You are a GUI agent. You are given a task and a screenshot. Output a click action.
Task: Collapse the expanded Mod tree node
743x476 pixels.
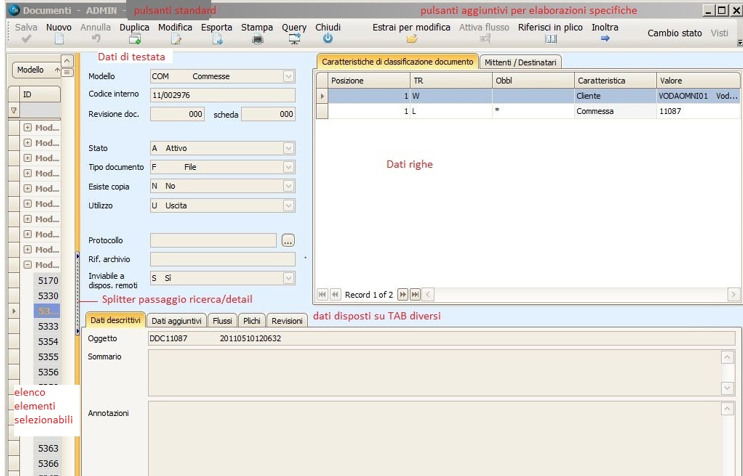pyautogui.click(x=27, y=265)
